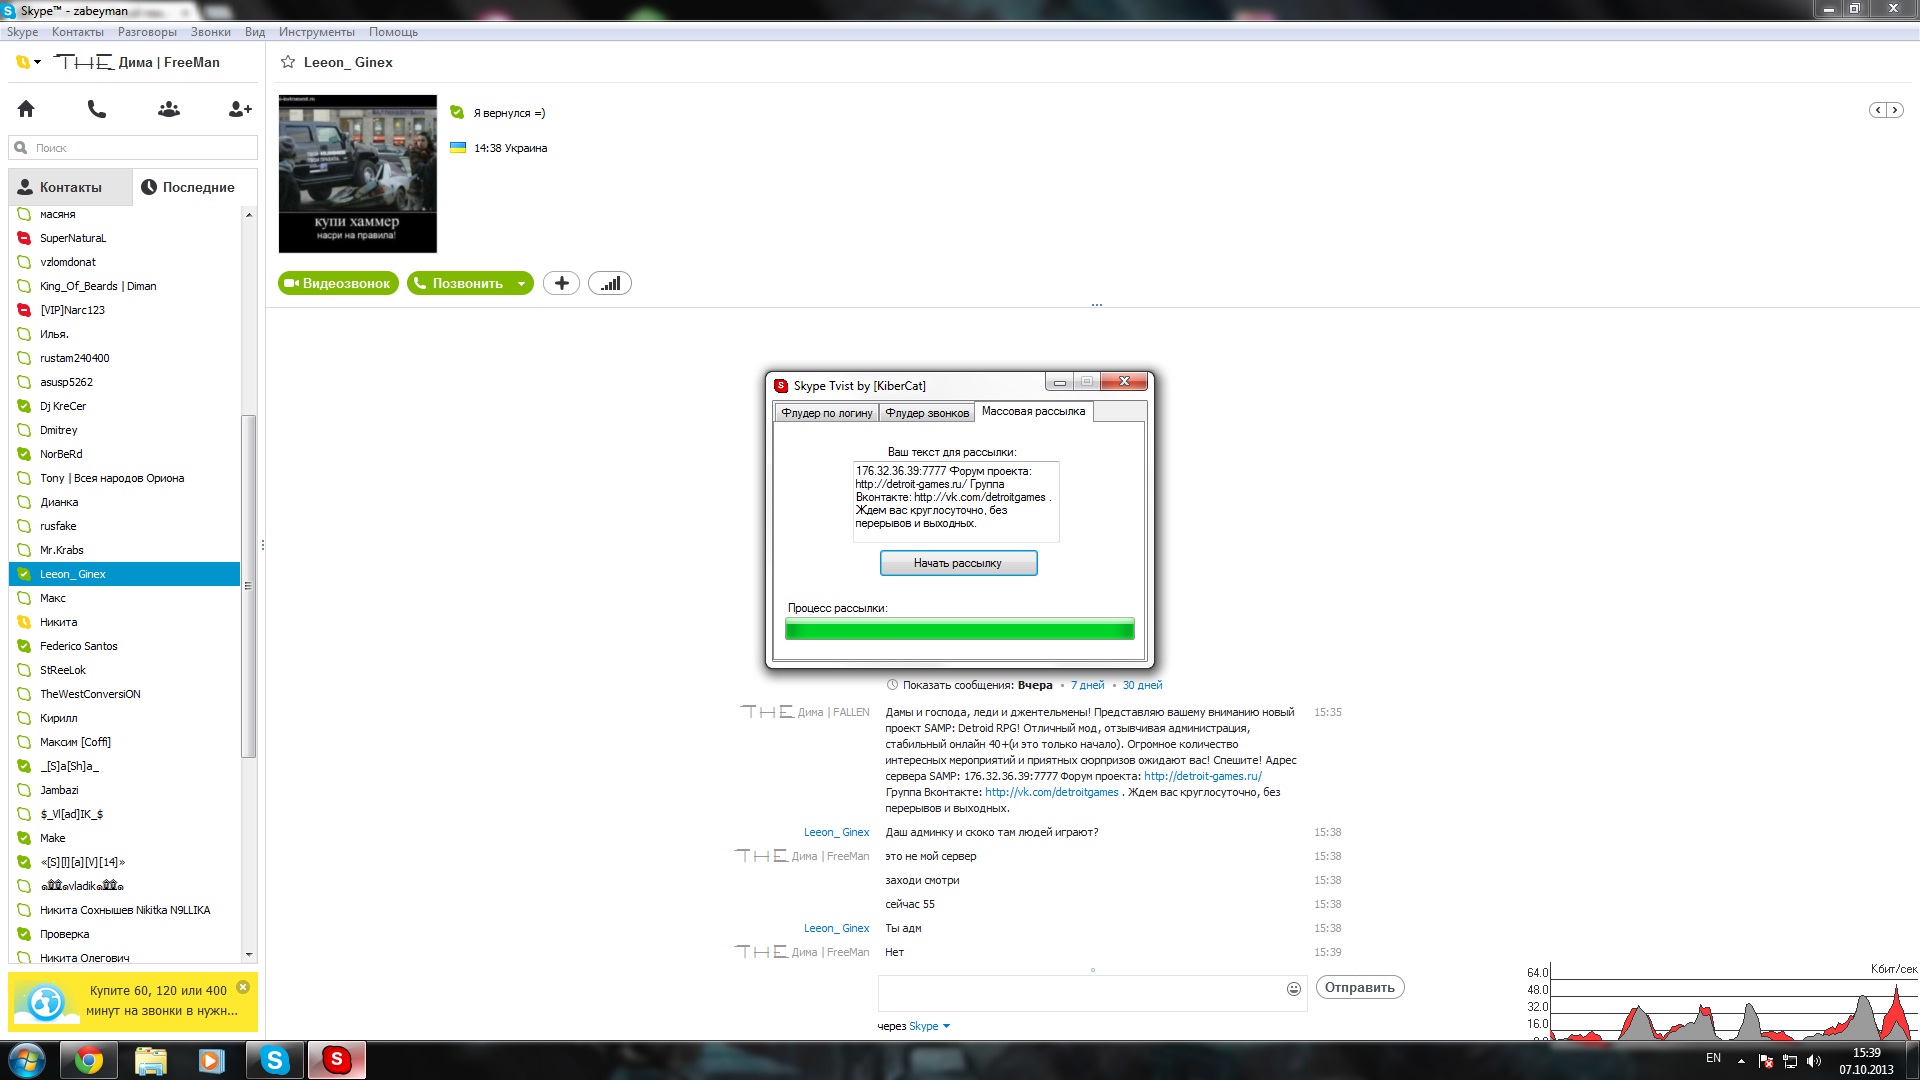This screenshot has width=1920, height=1080.
Task: Select contact Jambazi
Action: click(125, 790)
